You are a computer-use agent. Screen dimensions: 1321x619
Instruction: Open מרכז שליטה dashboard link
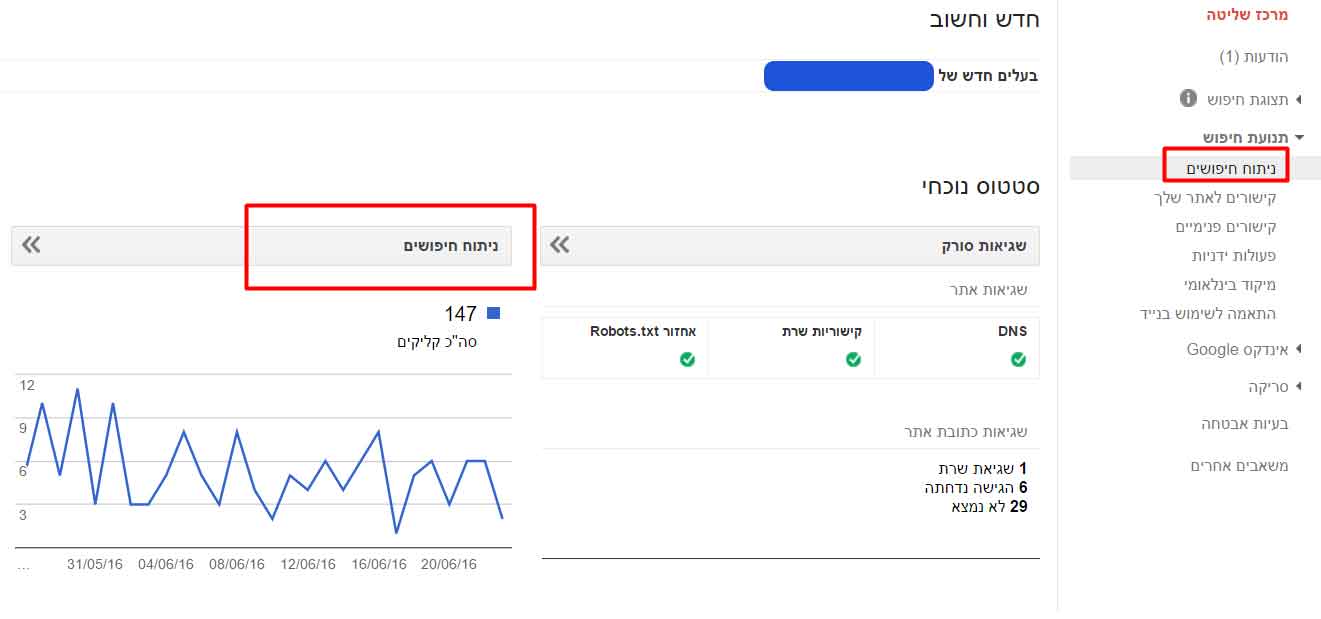(1247, 15)
